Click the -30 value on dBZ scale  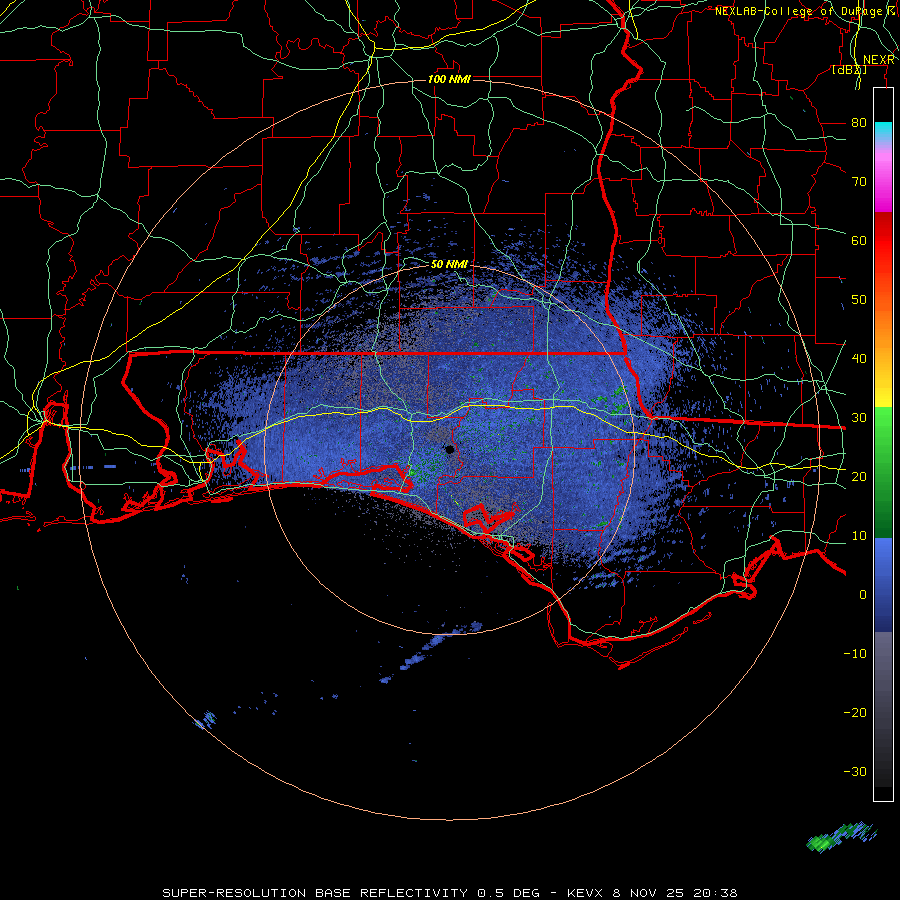click(855, 772)
